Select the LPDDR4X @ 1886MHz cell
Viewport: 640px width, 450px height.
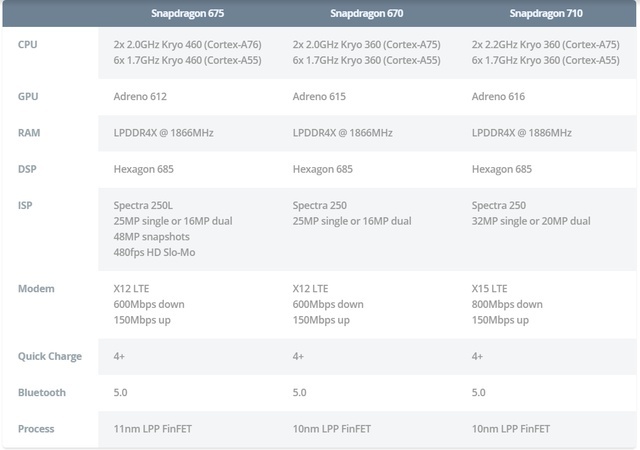(x=522, y=133)
